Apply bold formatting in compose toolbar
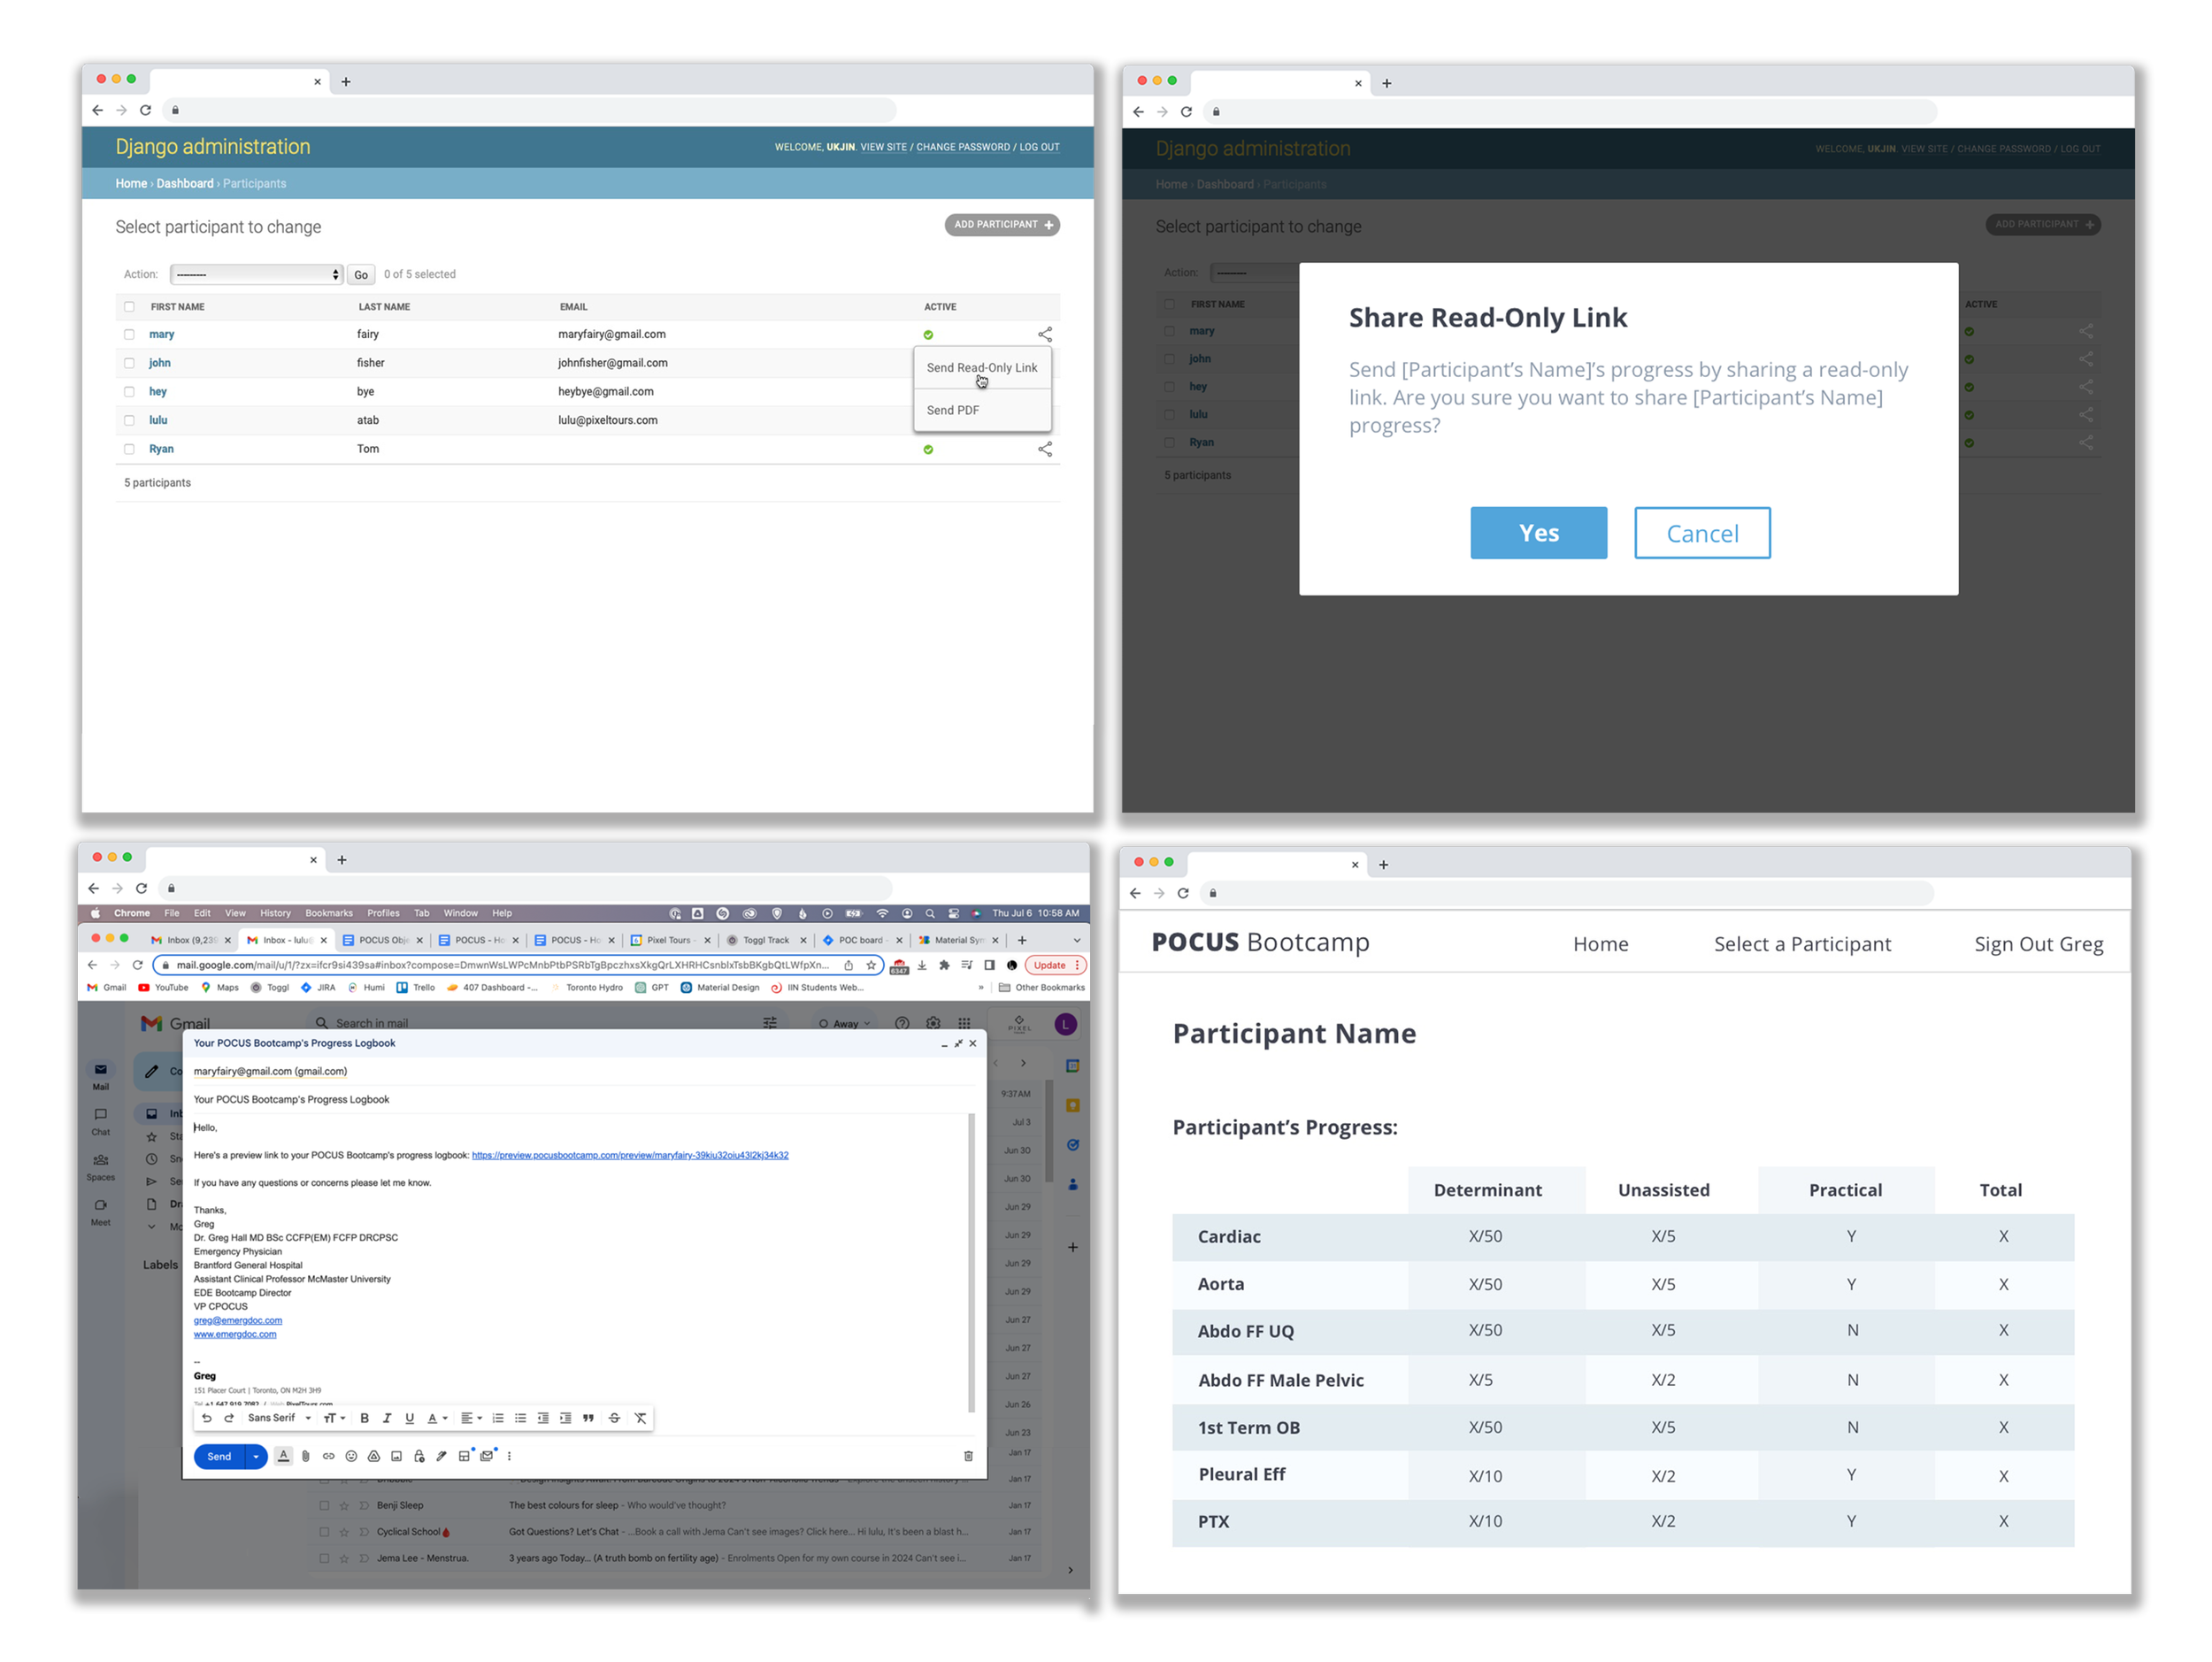2212x1662 pixels. [x=364, y=1418]
